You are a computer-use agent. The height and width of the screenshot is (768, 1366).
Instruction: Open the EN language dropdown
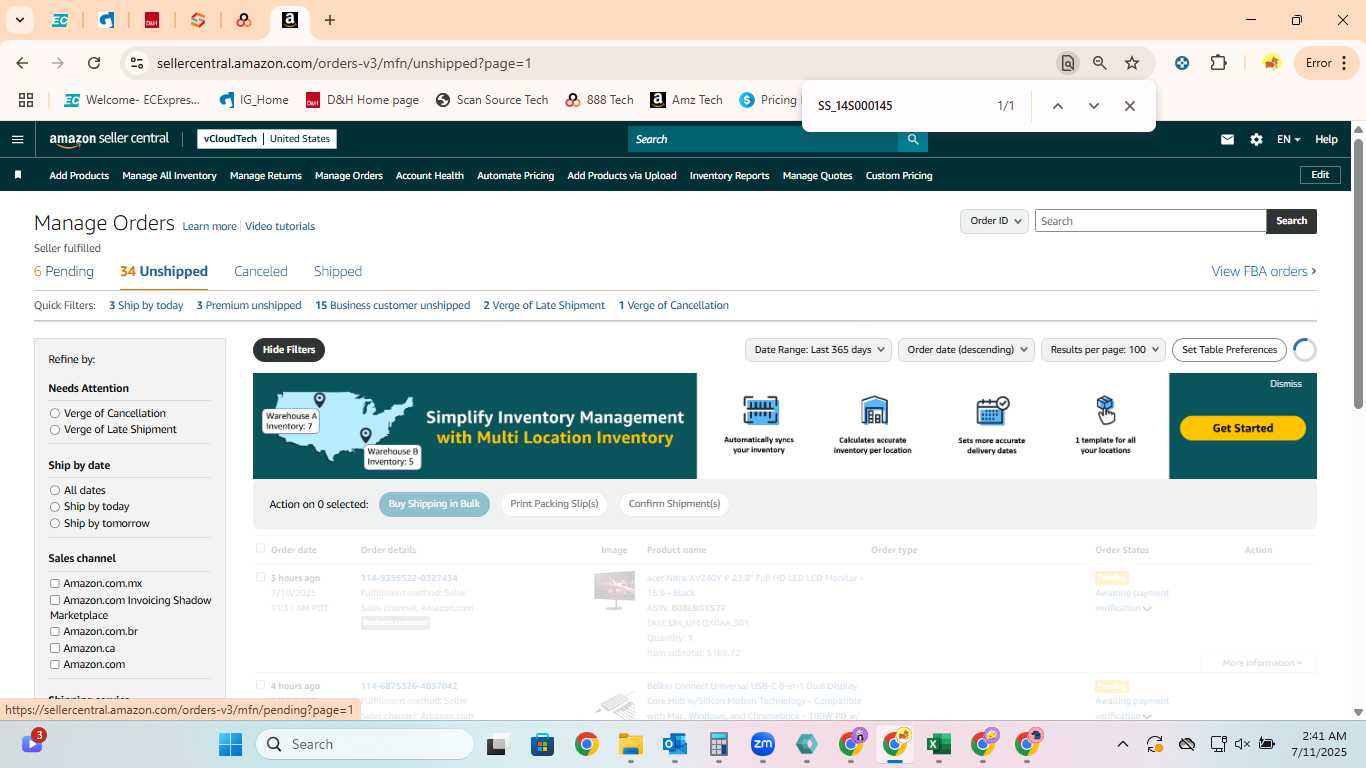point(1288,140)
